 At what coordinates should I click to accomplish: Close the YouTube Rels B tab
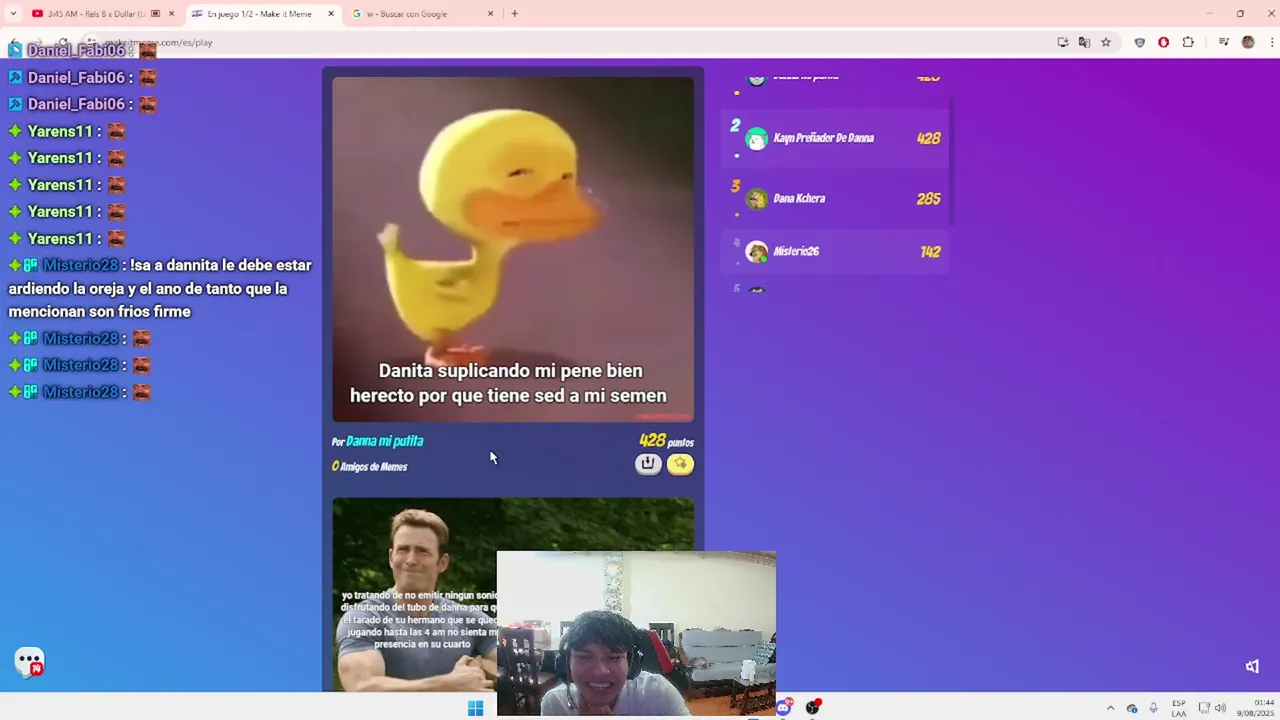point(171,14)
